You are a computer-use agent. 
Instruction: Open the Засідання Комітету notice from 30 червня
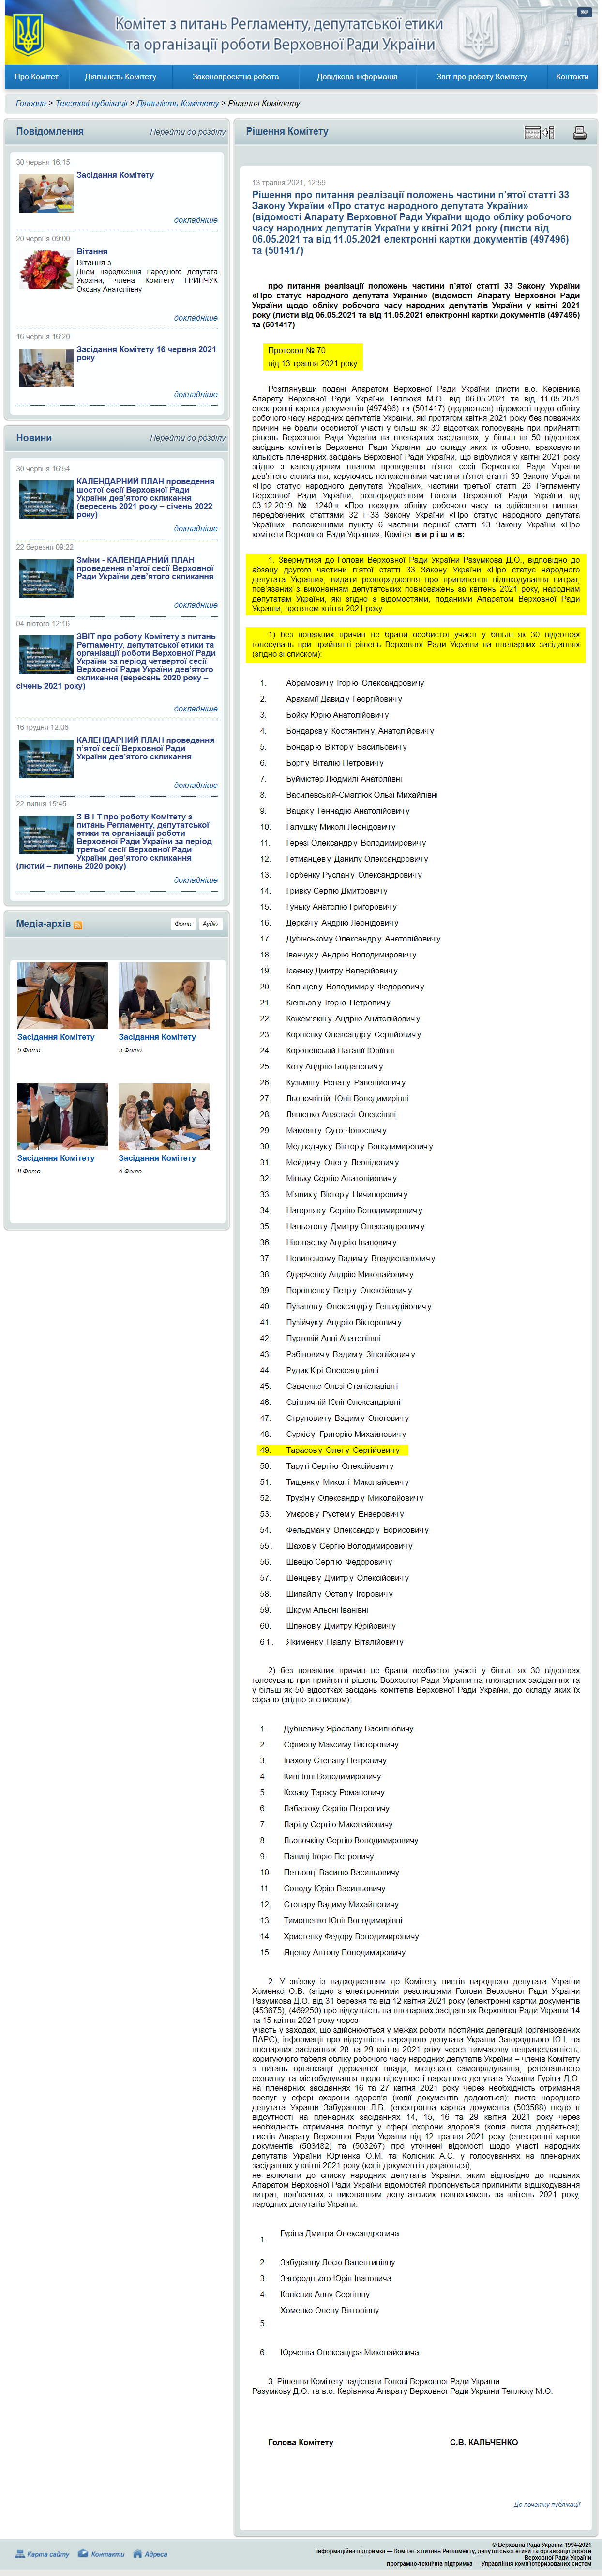(115, 175)
